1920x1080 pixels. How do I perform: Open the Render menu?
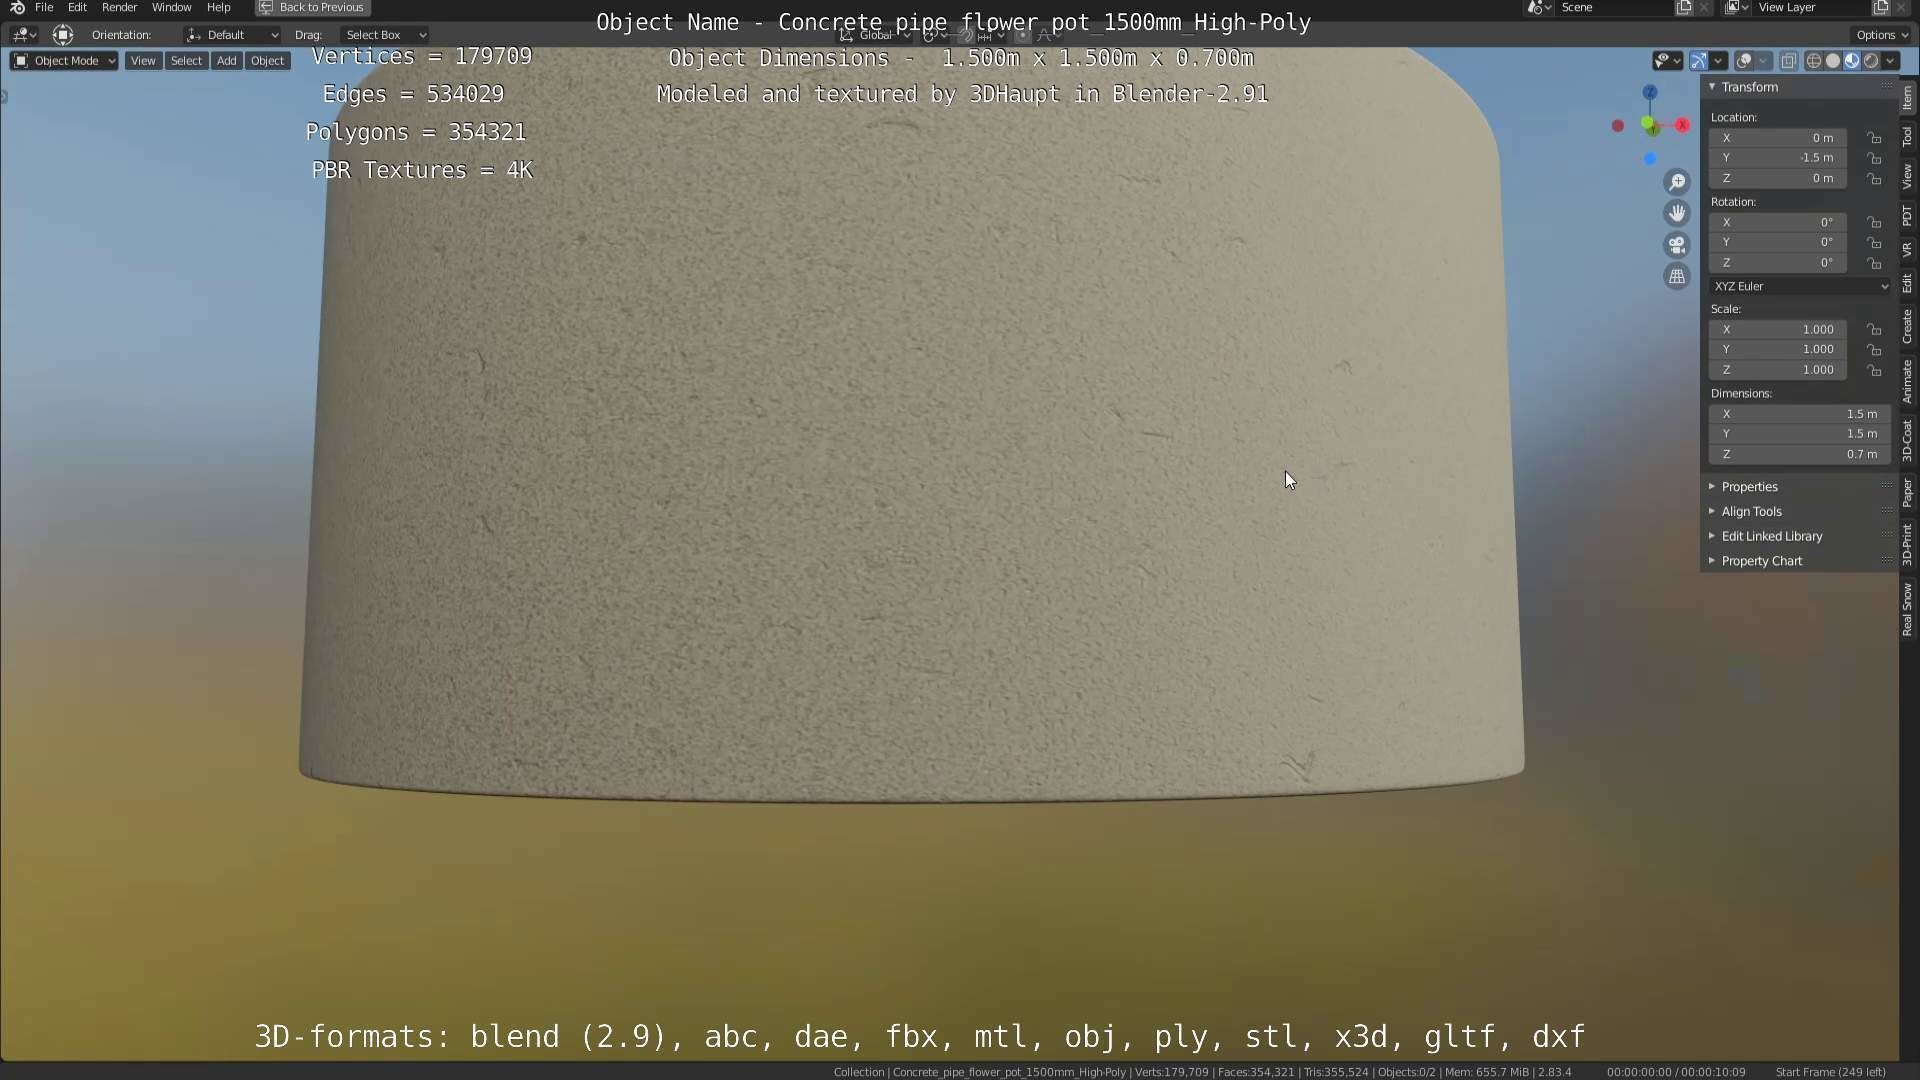[x=119, y=7]
